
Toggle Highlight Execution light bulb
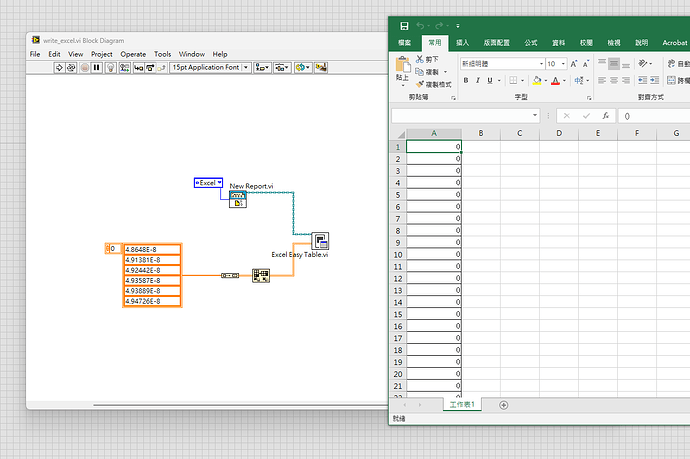click(x=111, y=67)
